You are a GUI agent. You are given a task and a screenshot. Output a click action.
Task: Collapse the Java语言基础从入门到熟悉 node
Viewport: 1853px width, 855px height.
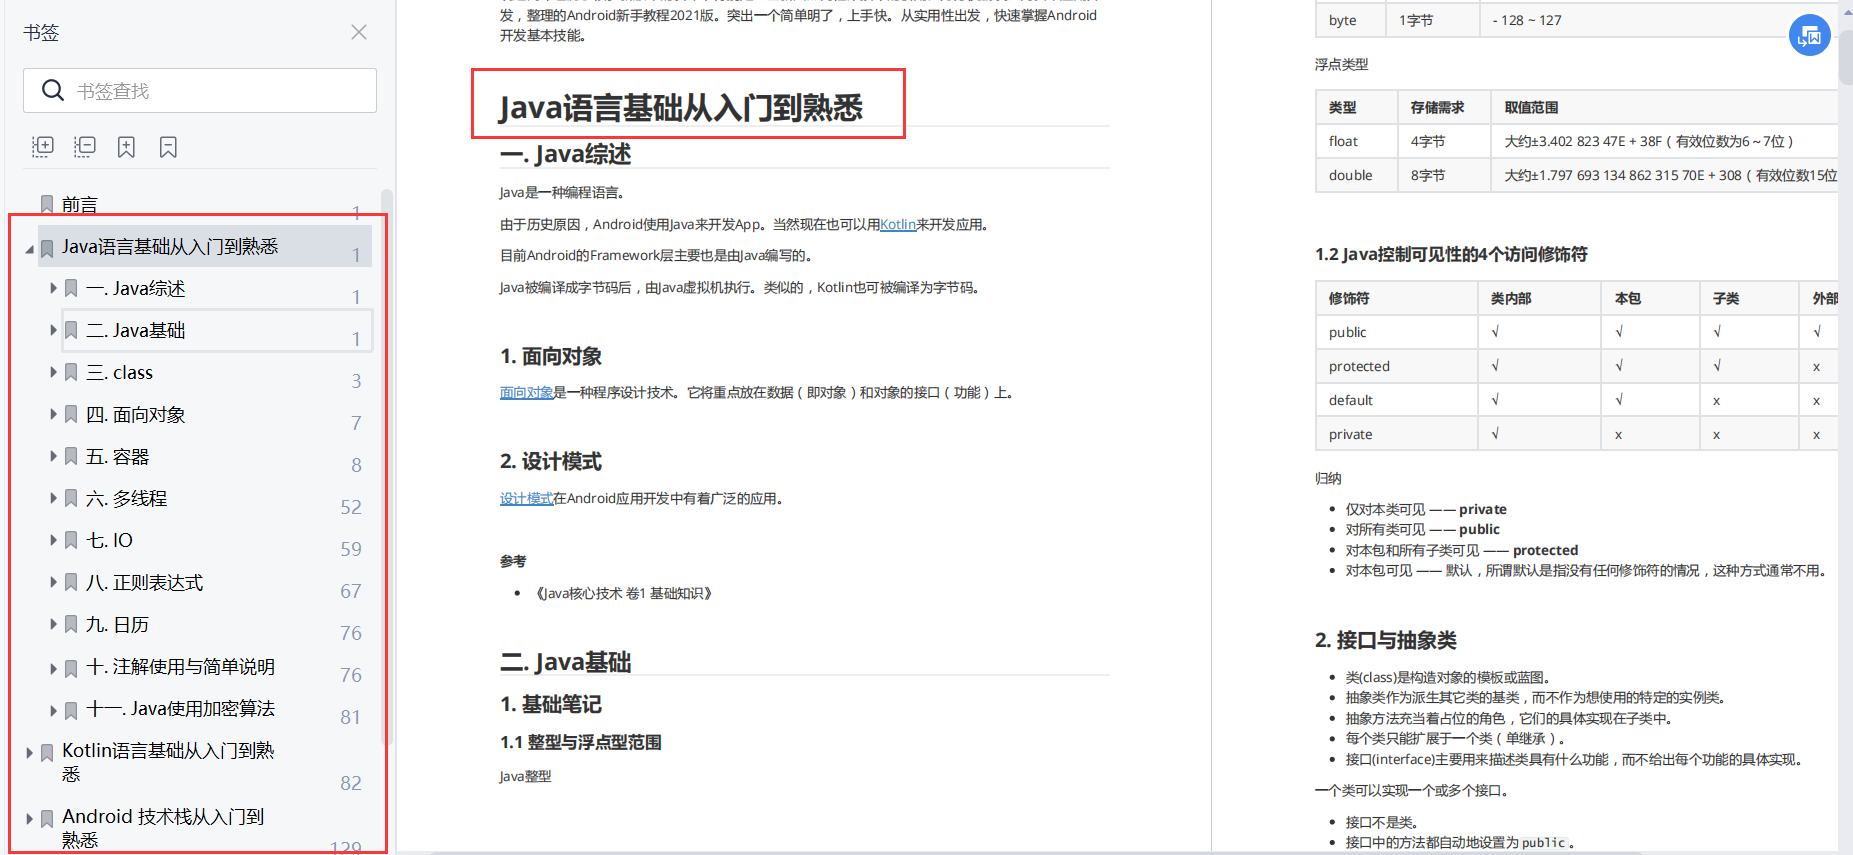tap(29, 248)
